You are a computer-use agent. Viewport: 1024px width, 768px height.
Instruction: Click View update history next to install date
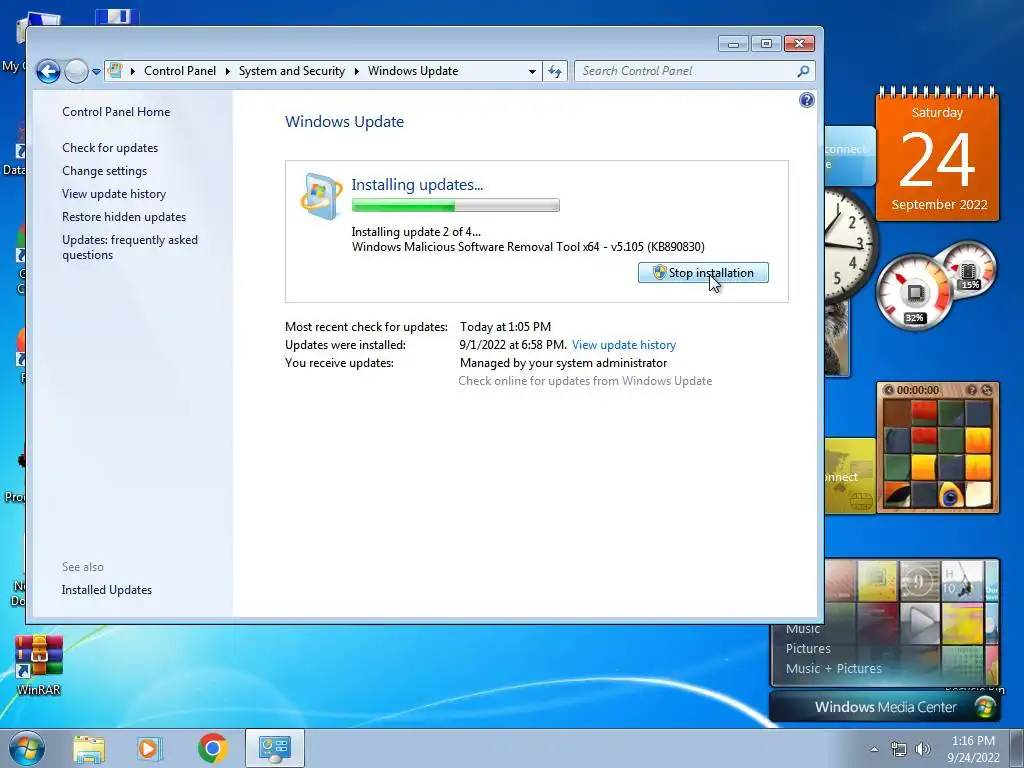tap(624, 345)
